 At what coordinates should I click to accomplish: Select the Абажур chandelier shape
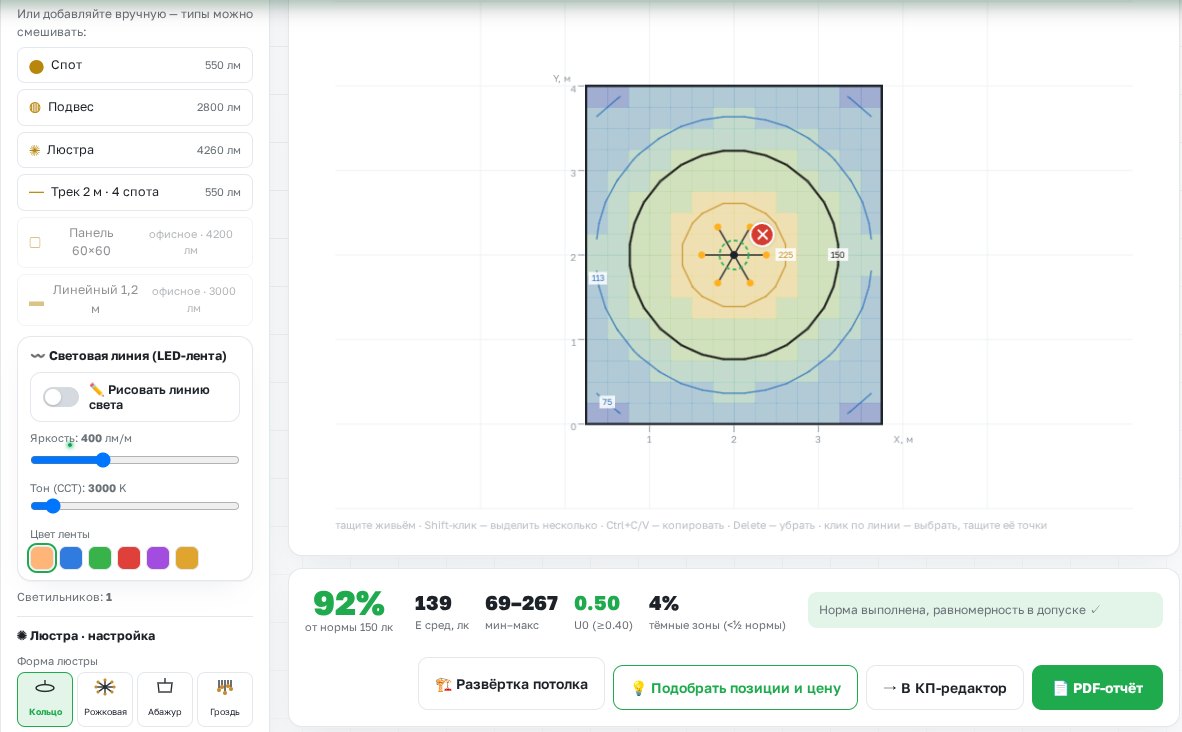(x=164, y=700)
